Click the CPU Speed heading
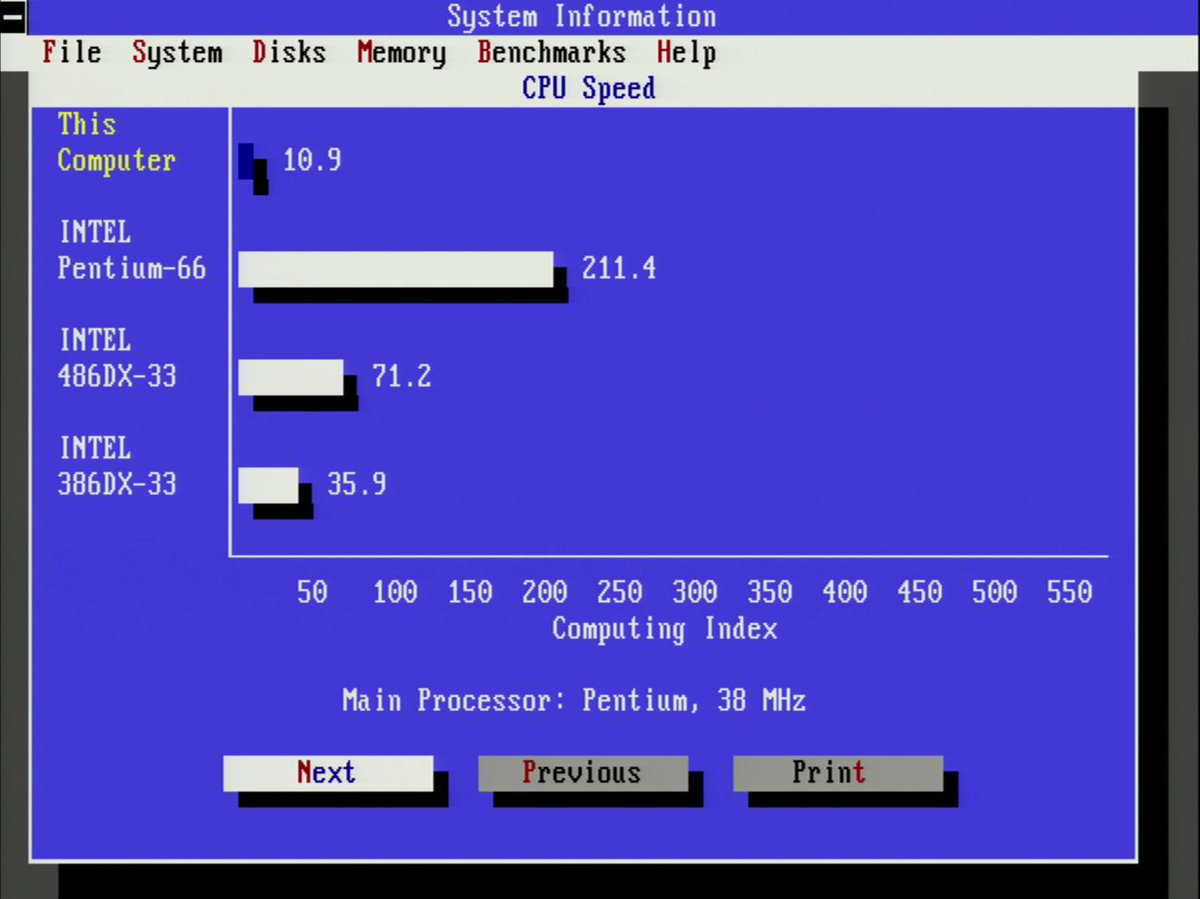The width and height of the screenshot is (1200, 899). (x=589, y=88)
